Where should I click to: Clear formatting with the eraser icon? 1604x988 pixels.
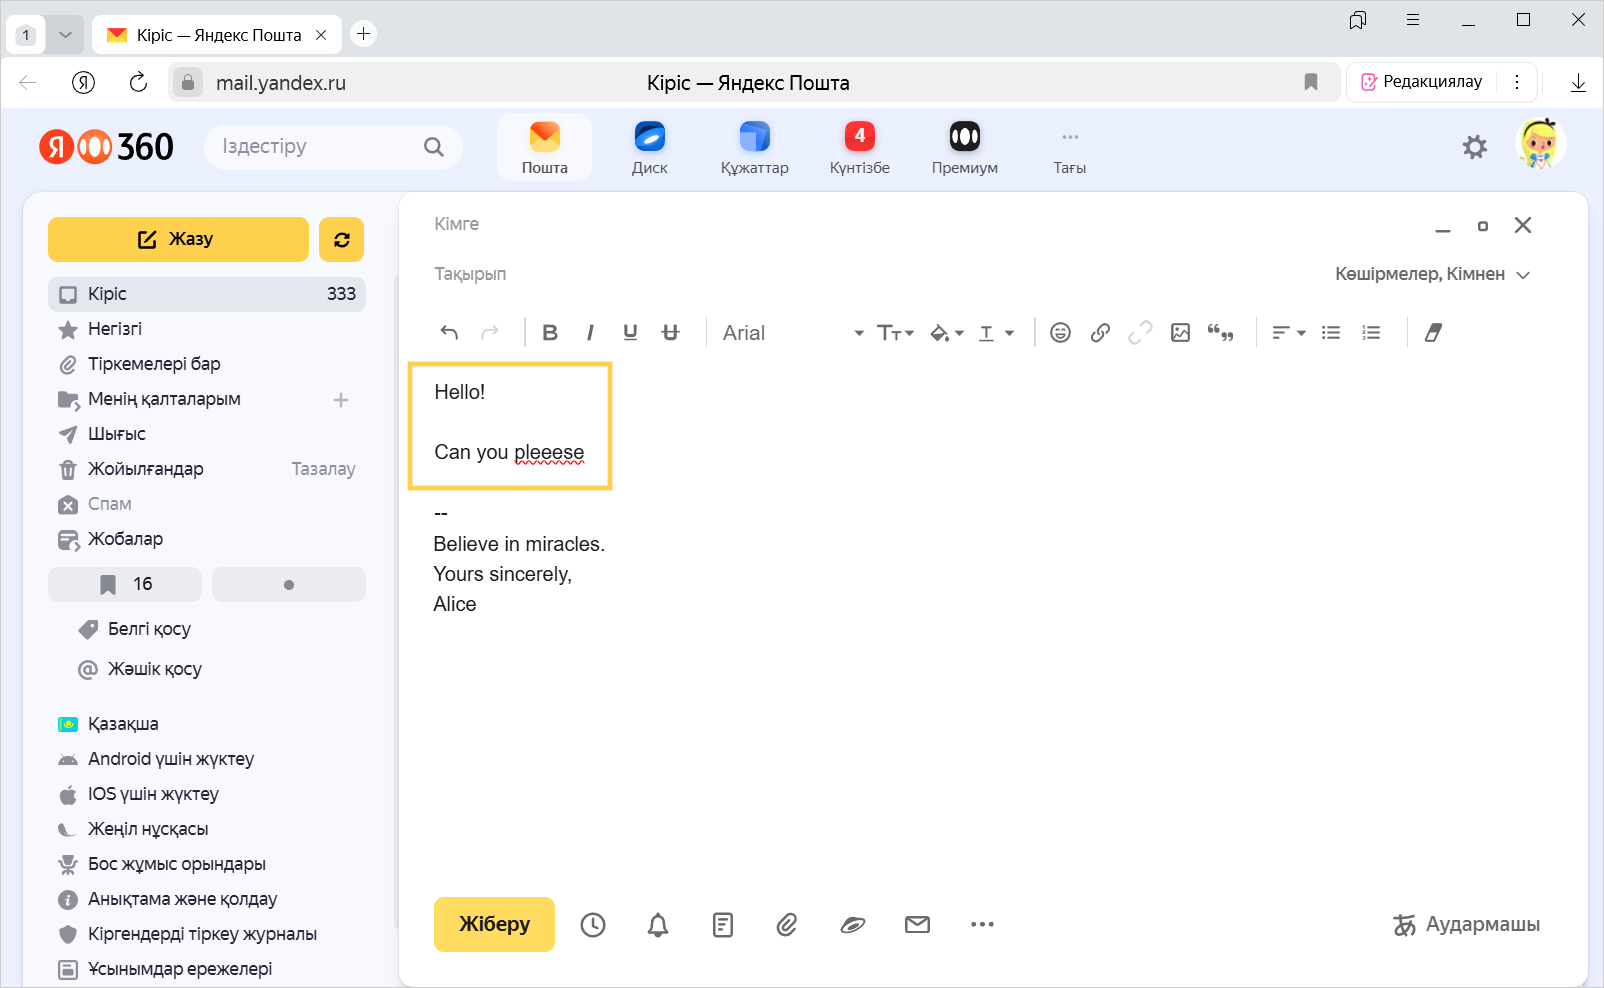click(x=1433, y=333)
